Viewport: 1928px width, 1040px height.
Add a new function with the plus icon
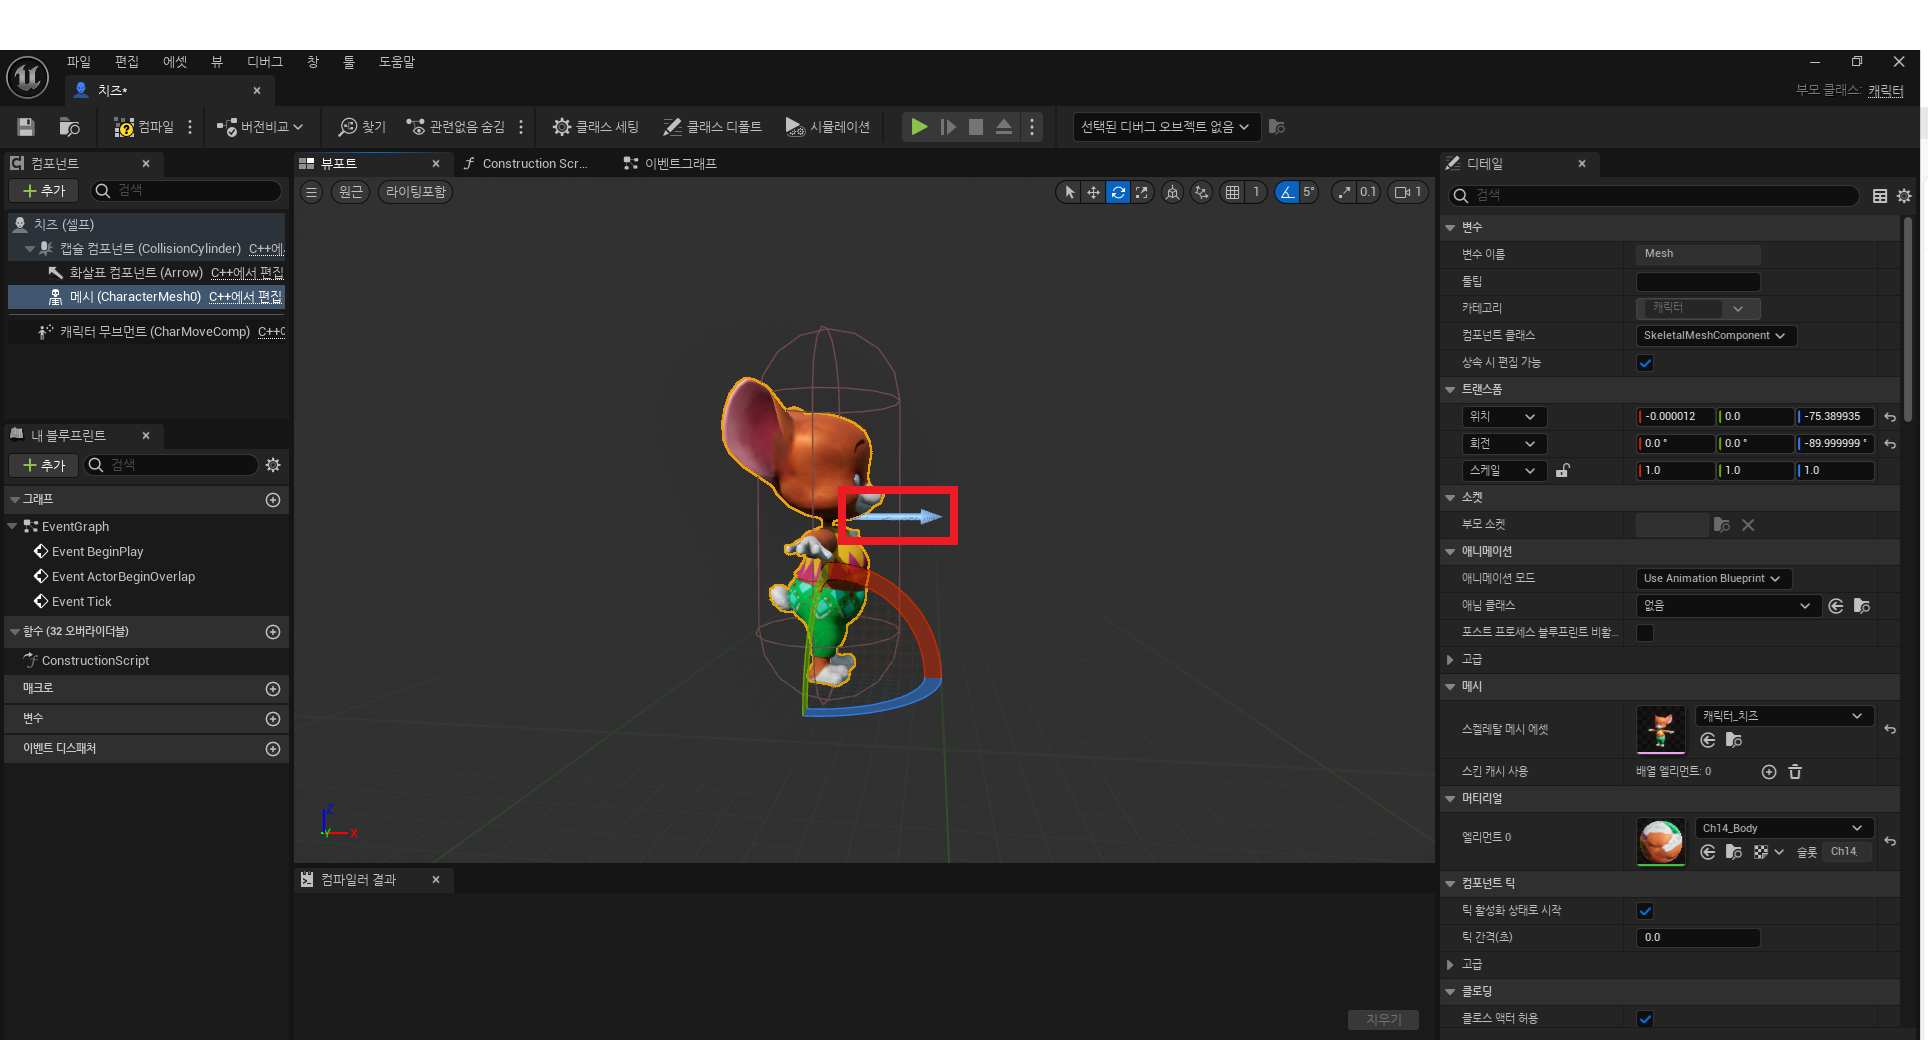(x=273, y=632)
